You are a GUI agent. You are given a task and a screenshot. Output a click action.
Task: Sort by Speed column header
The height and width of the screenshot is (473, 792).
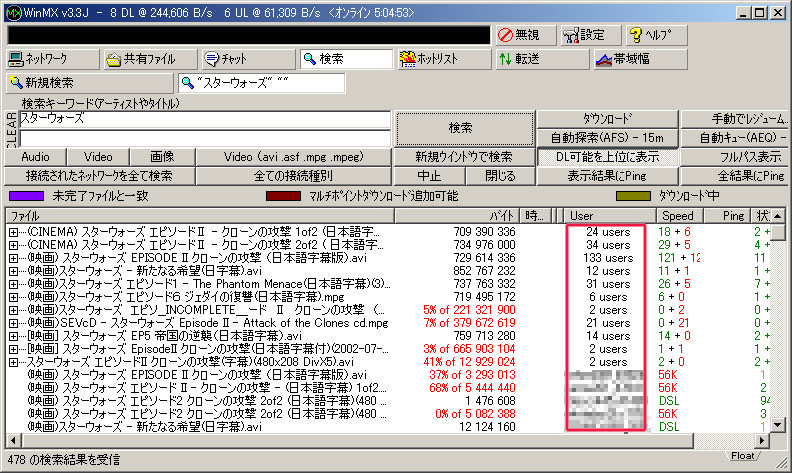click(680, 216)
